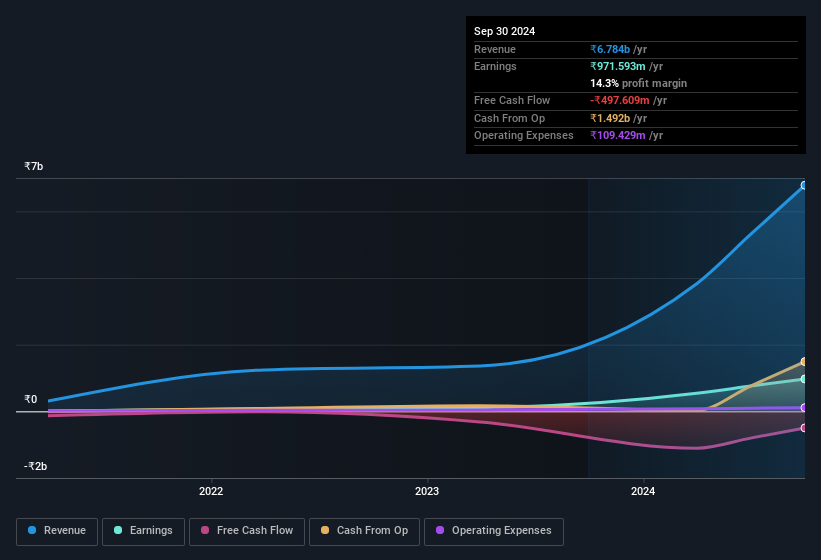Viewport: 821px width, 560px height.
Task: Click the ₹0 y-axis label
Action: click(x=31, y=399)
